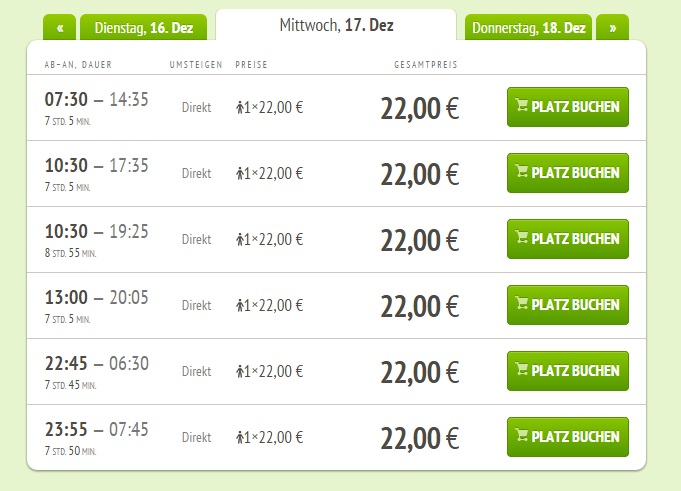This screenshot has width=681, height=491.
Task: Click the 13:00 – 20:05 time entry
Action: click(97, 297)
